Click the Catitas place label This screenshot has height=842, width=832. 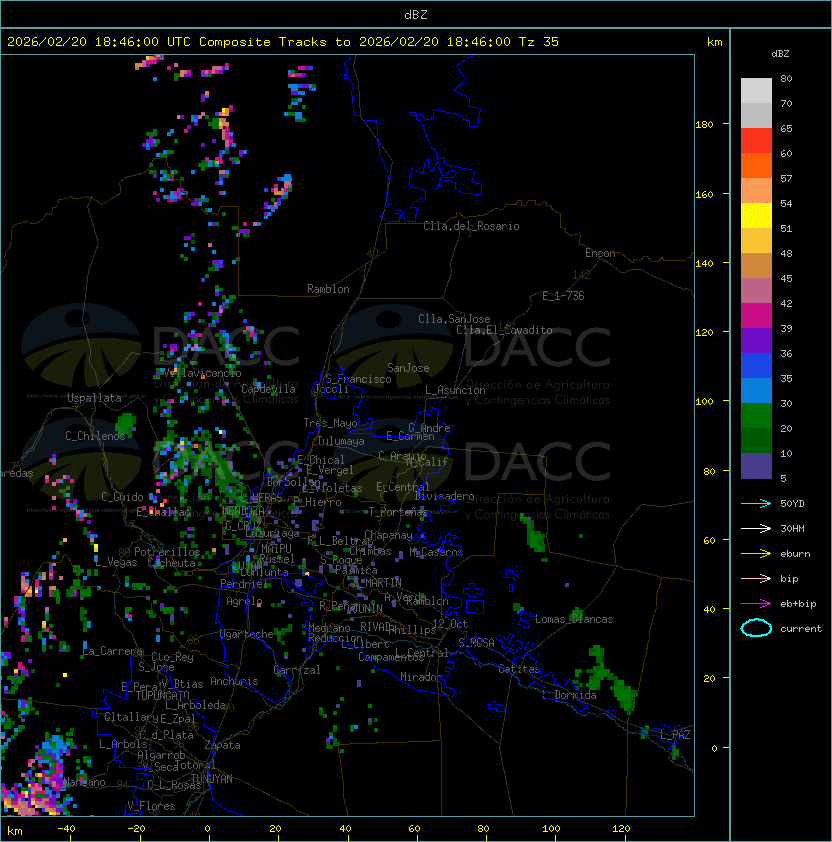click(x=519, y=669)
